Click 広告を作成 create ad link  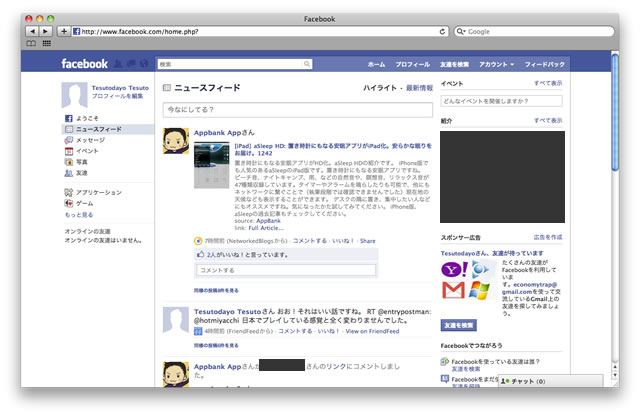[548, 237]
